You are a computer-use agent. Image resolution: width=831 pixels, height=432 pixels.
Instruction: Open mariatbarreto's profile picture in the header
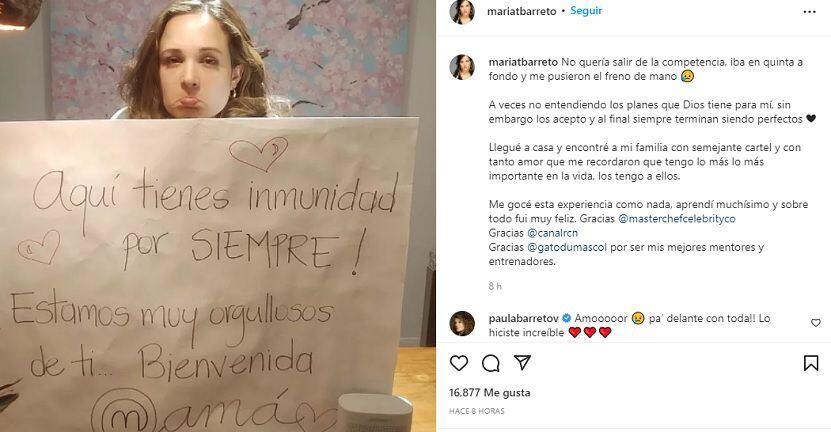[462, 12]
